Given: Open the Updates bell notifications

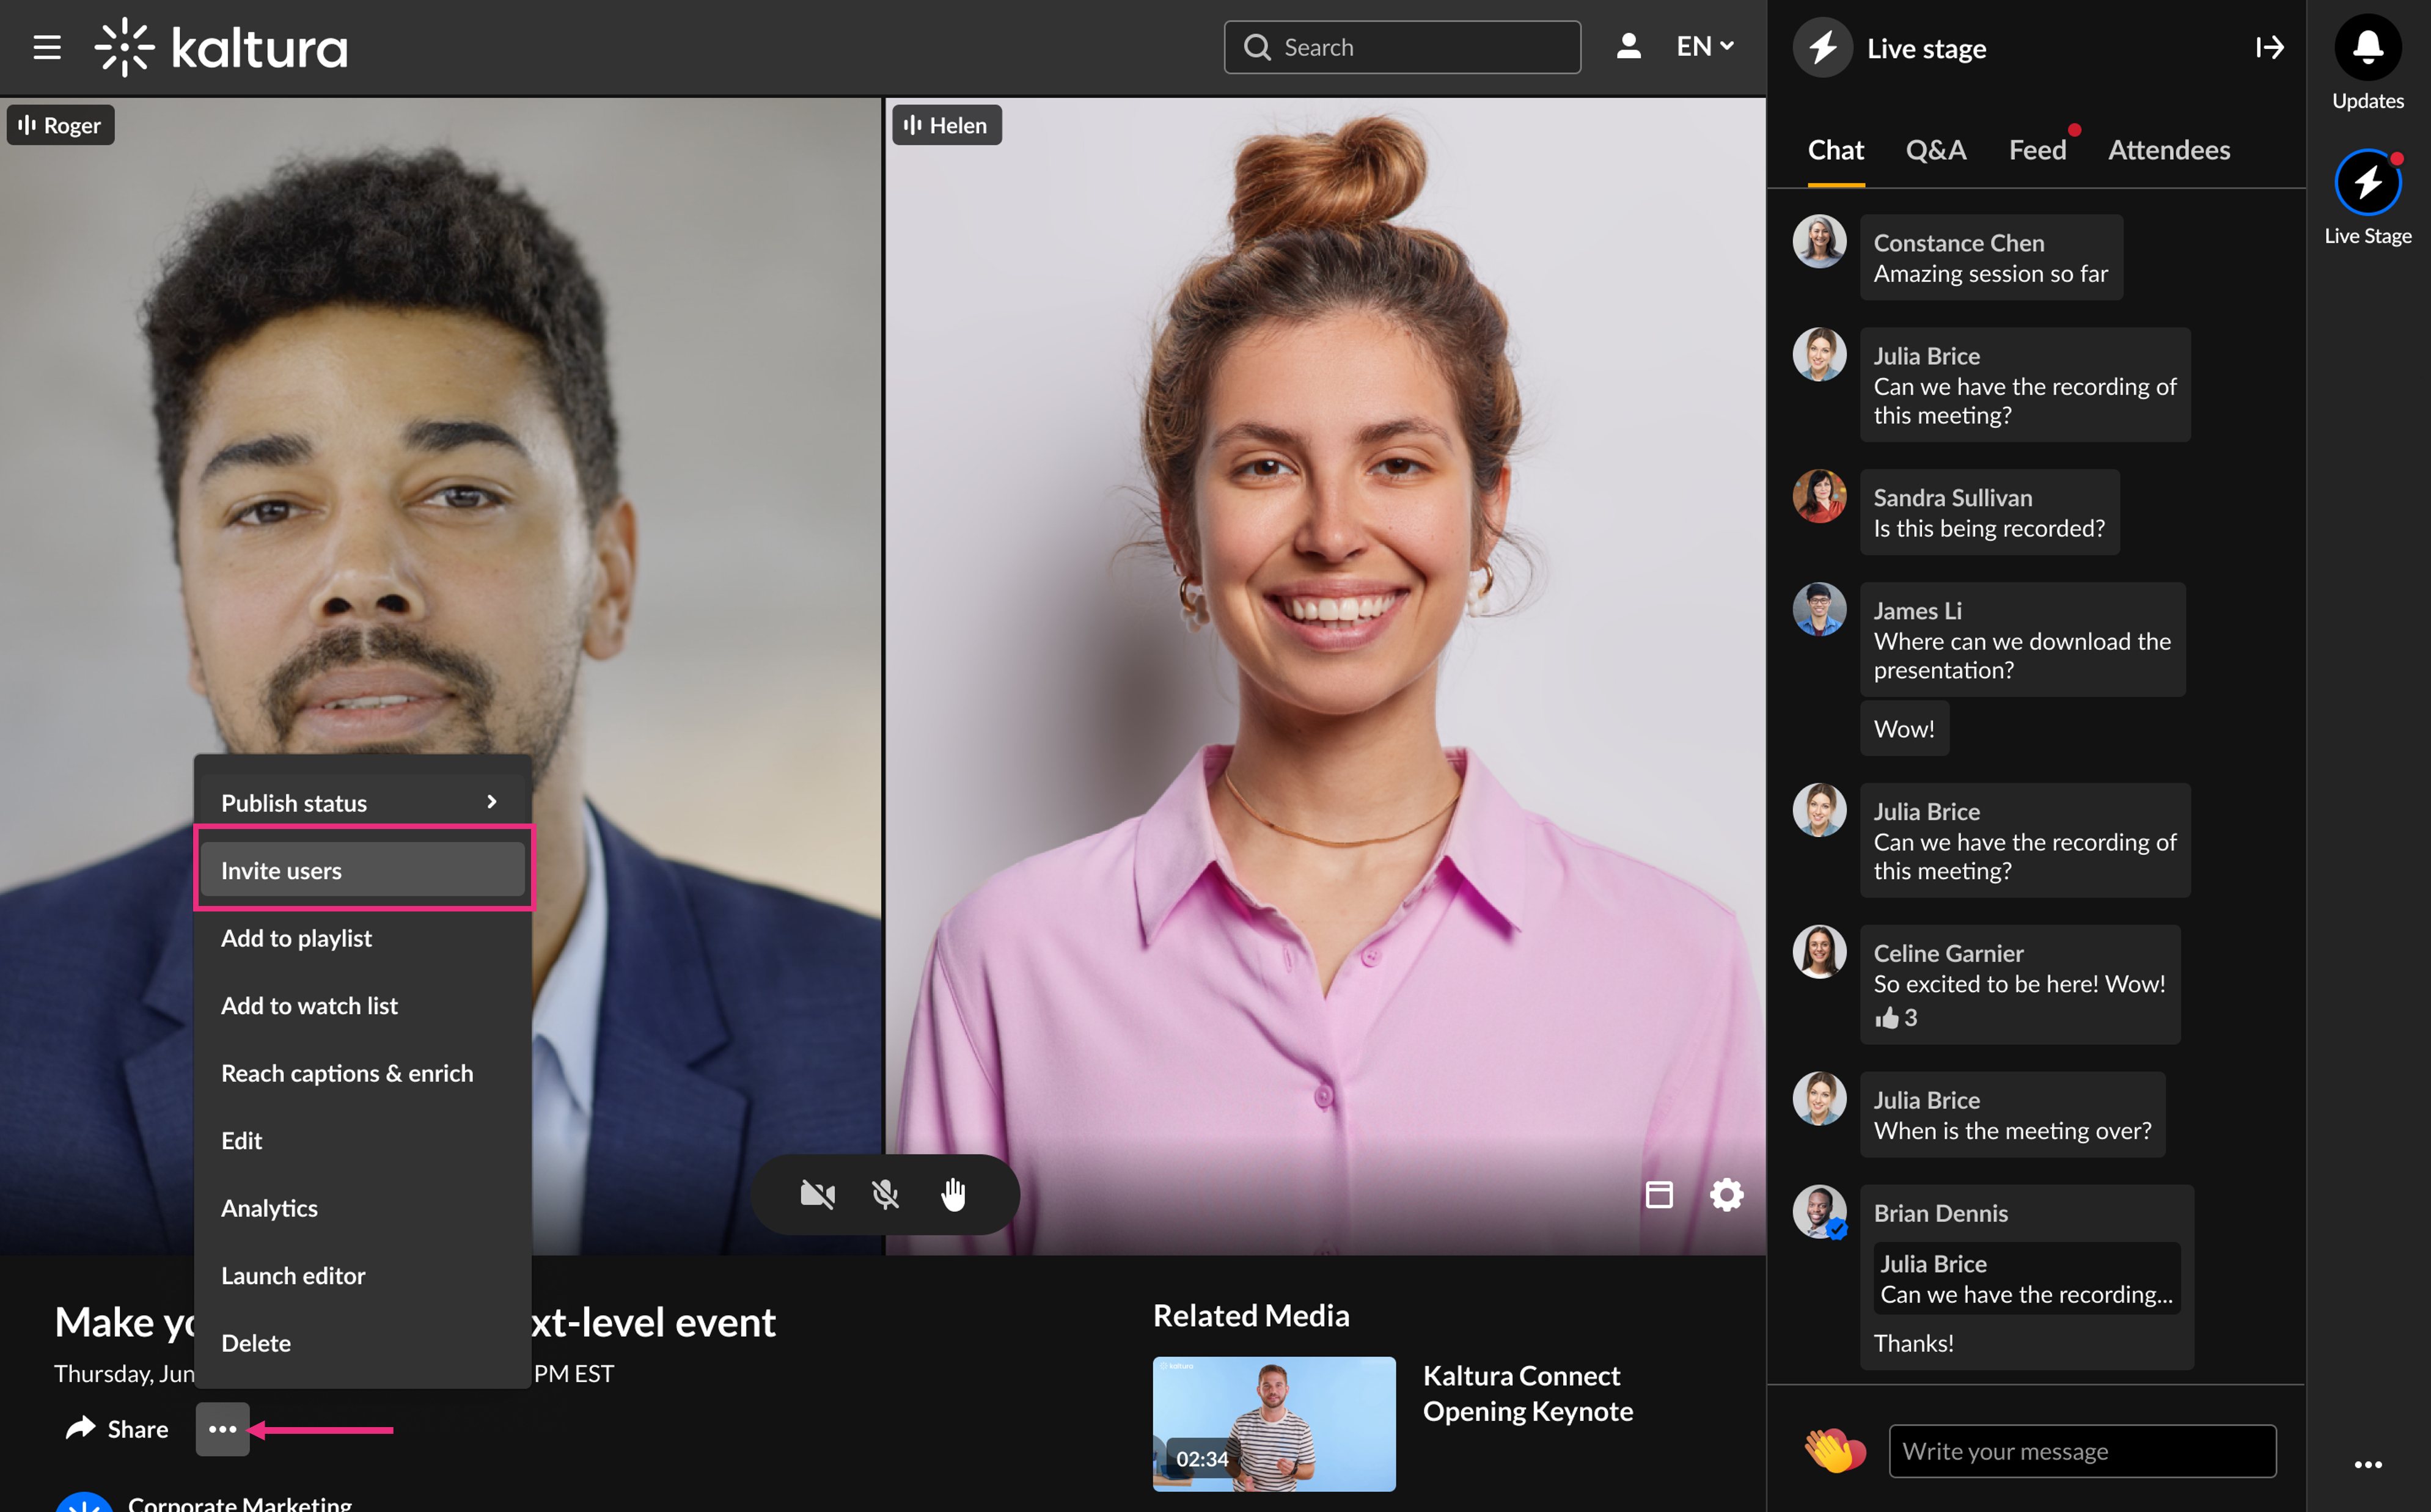Looking at the screenshot, I should click(2367, 48).
